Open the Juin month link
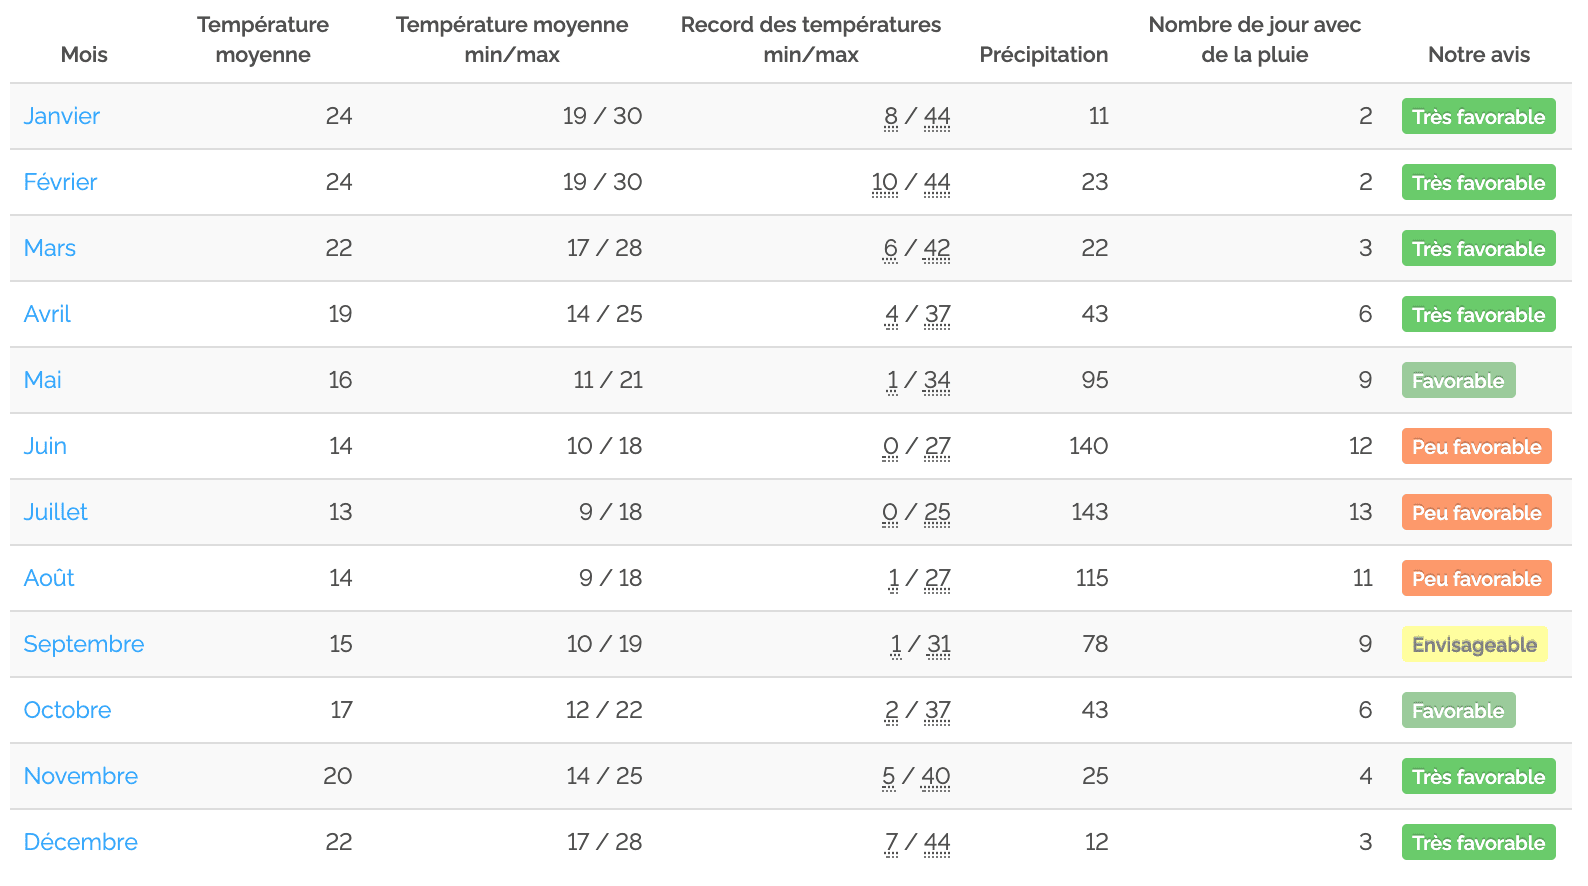The width and height of the screenshot is (1588, 886). (x=45, y=446)
